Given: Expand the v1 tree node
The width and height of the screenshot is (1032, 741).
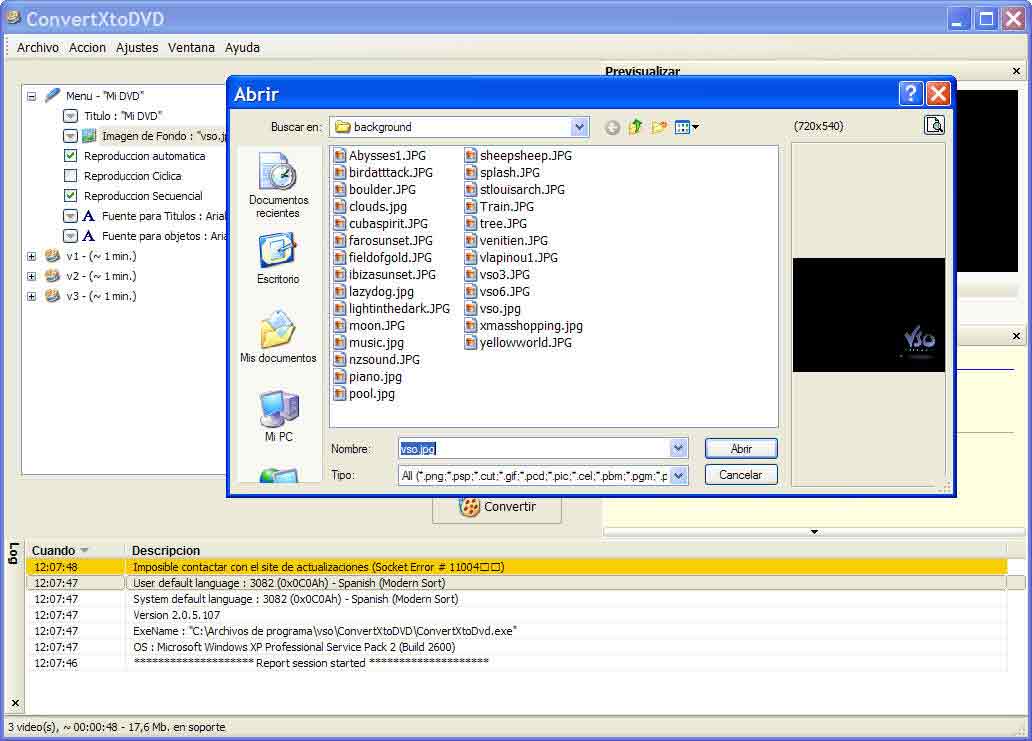Looking at the screenshot, I should point(31,256).
